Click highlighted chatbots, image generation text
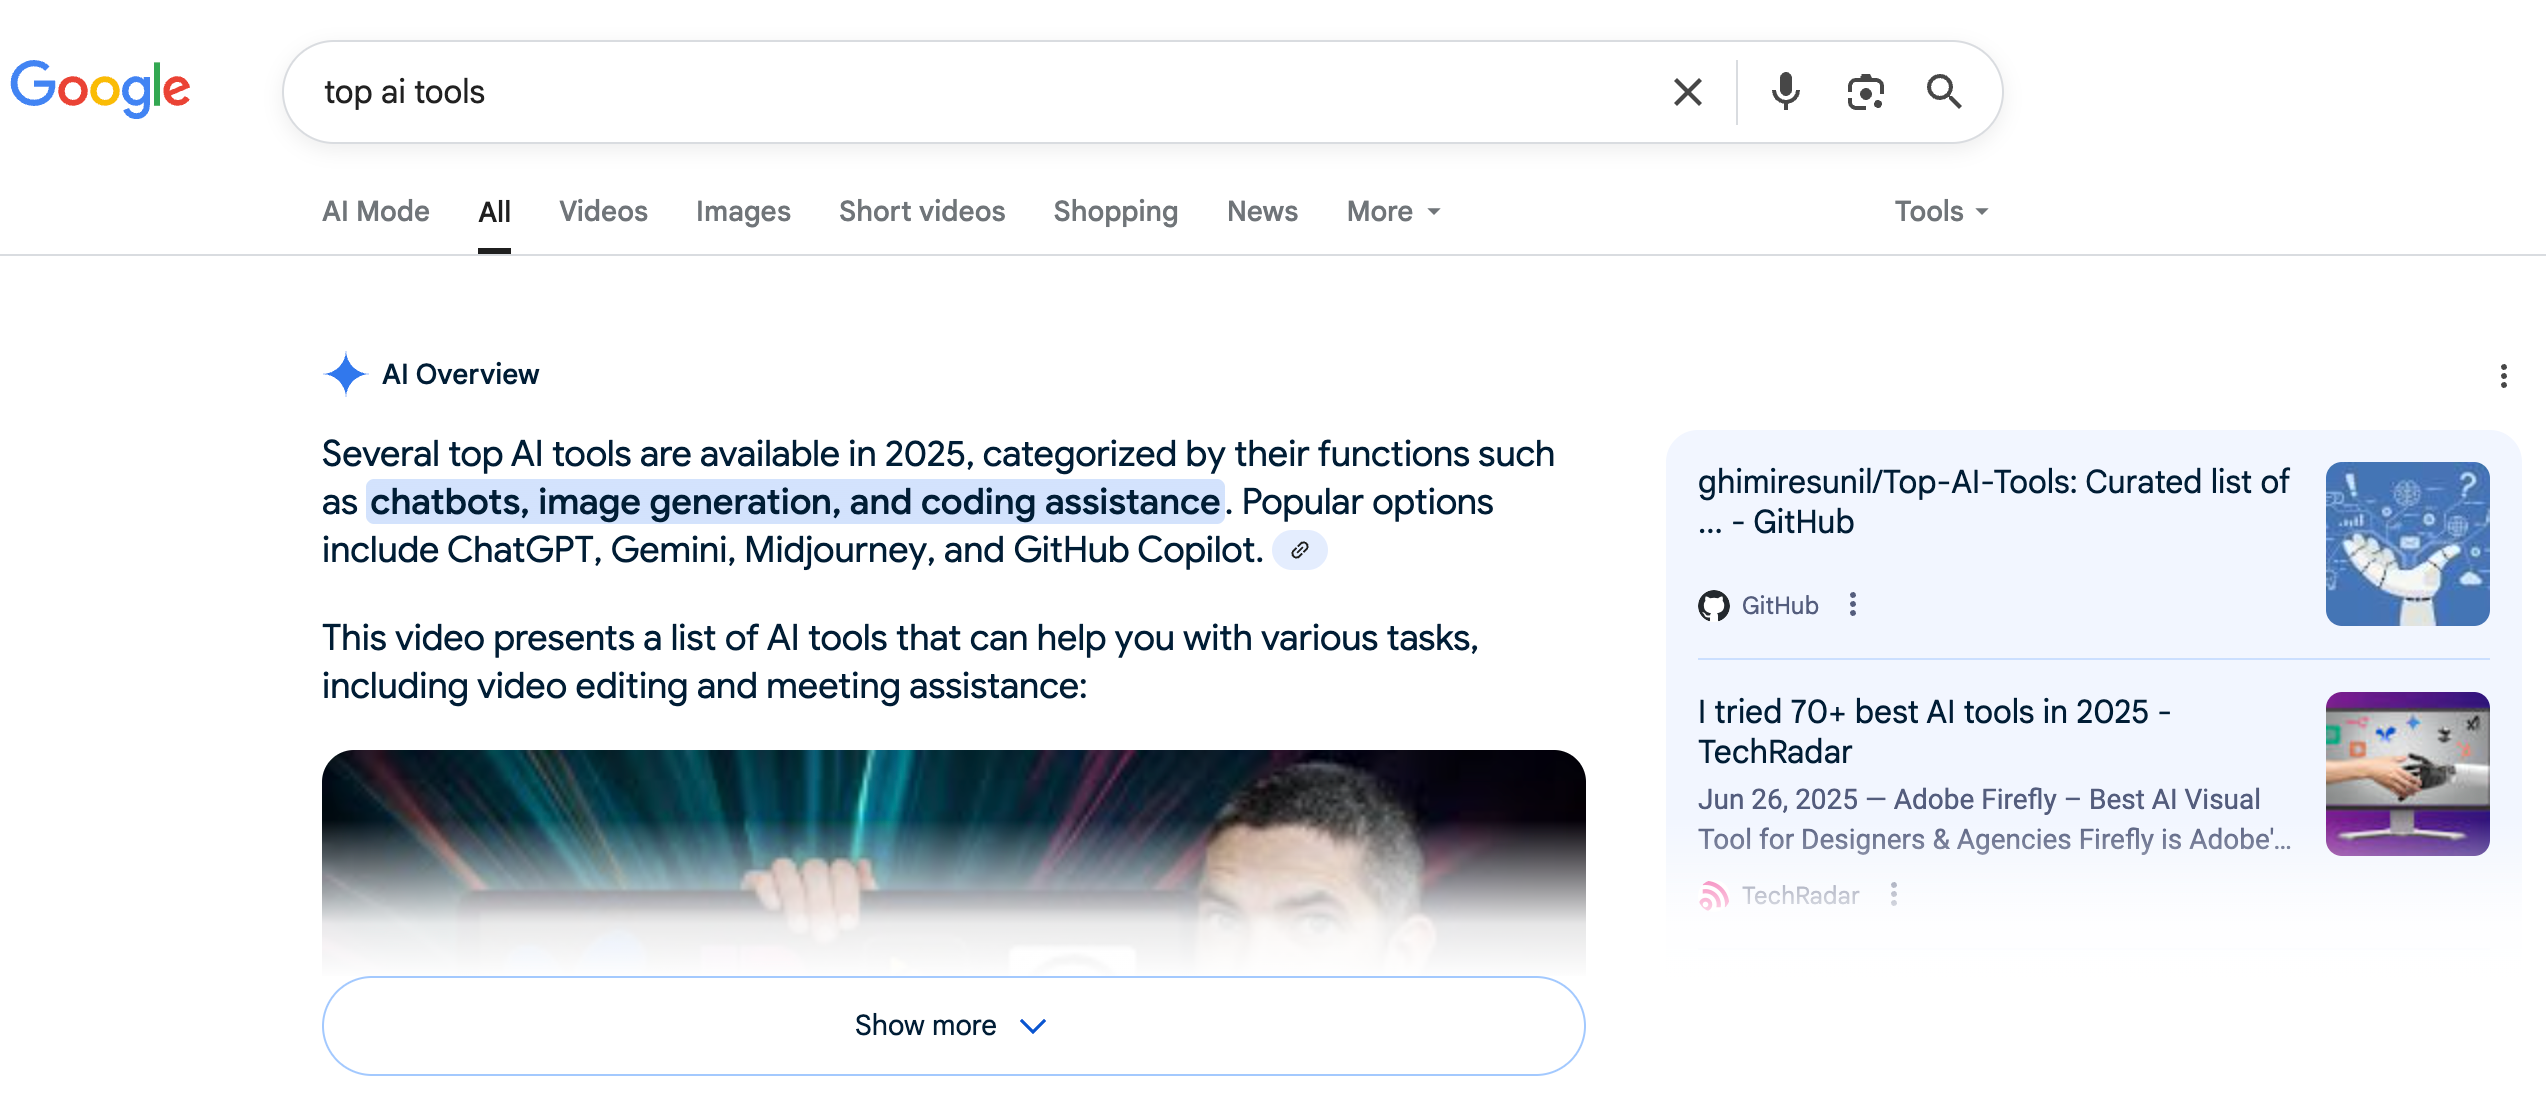This screenshot has width=2546, height=1112. [795, 502]
